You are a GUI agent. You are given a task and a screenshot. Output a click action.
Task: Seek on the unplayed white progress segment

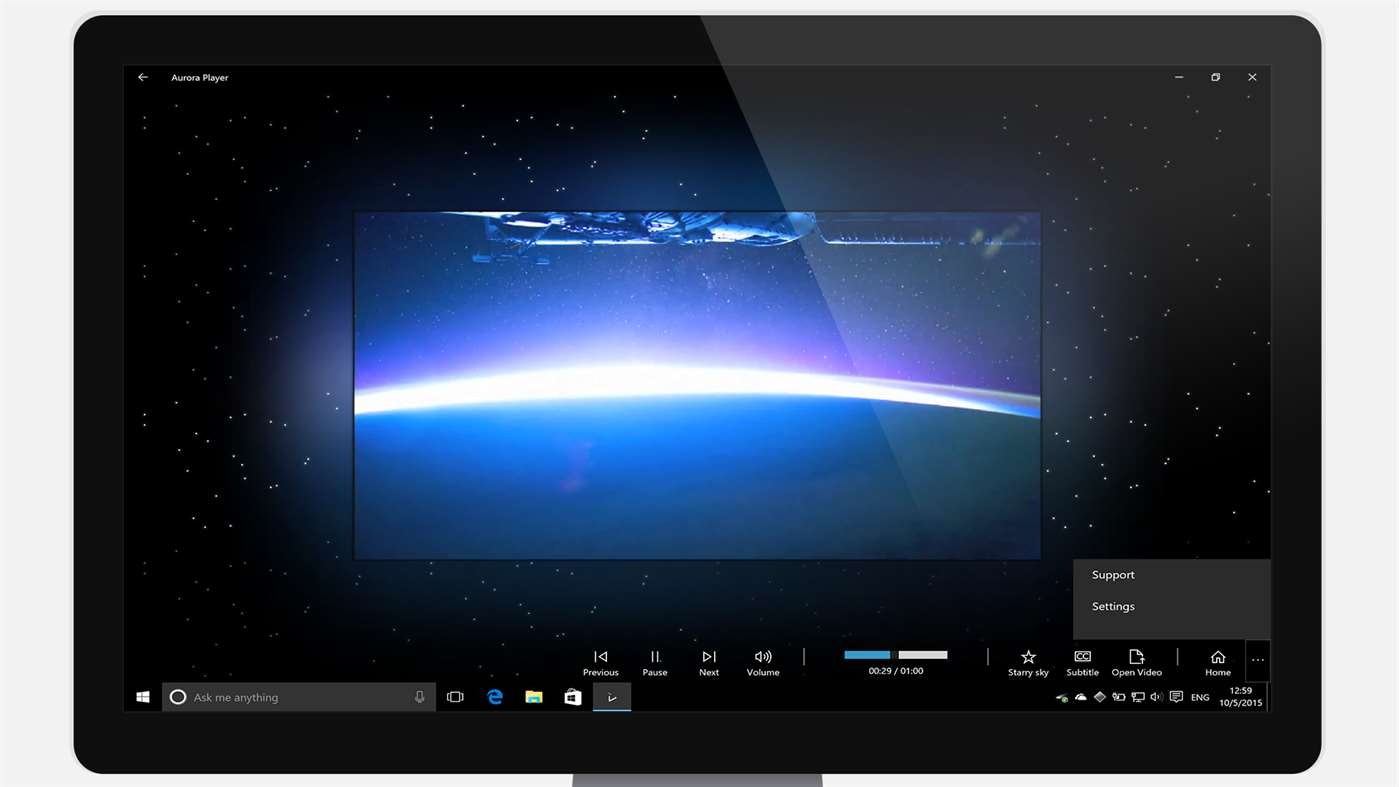pyautogui.click(x=923, y=655)
